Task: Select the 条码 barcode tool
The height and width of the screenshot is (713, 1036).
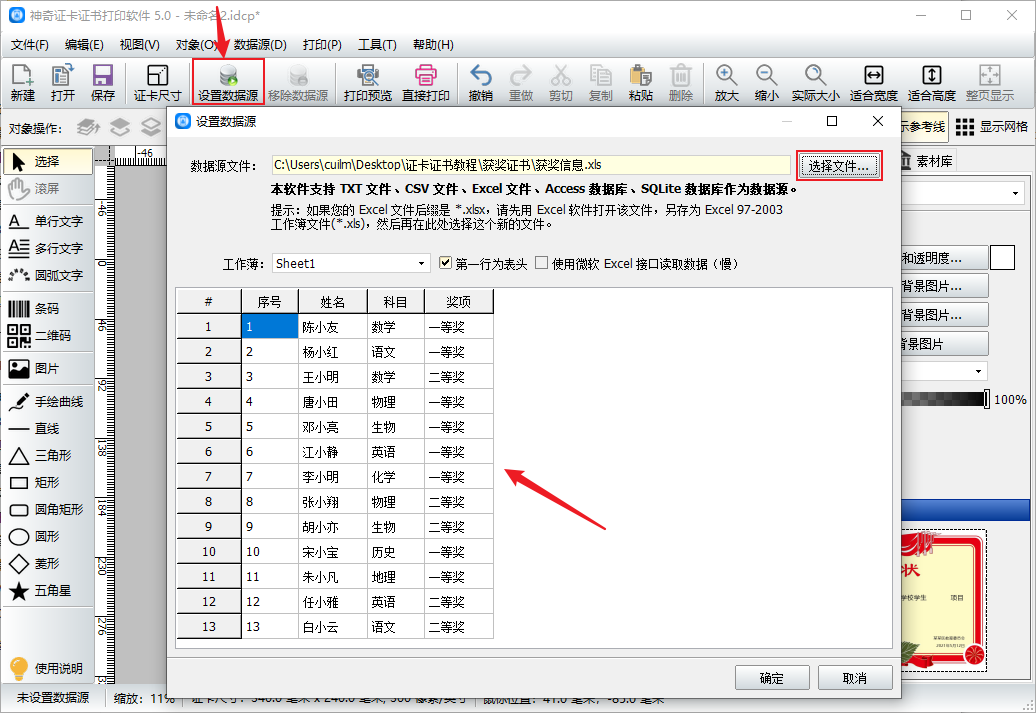Action: click(x=48, y=309)
